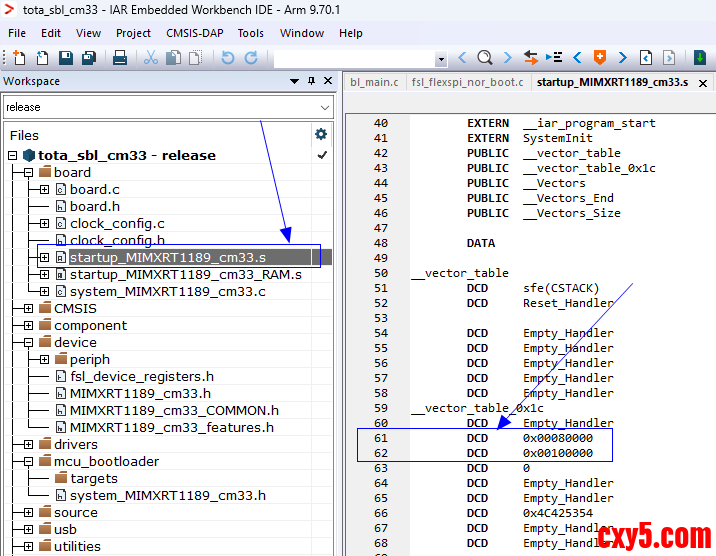This screenshot has width=716, height=556.
Task: Switch to the bl_main.c tab
Action: (374, 82)
